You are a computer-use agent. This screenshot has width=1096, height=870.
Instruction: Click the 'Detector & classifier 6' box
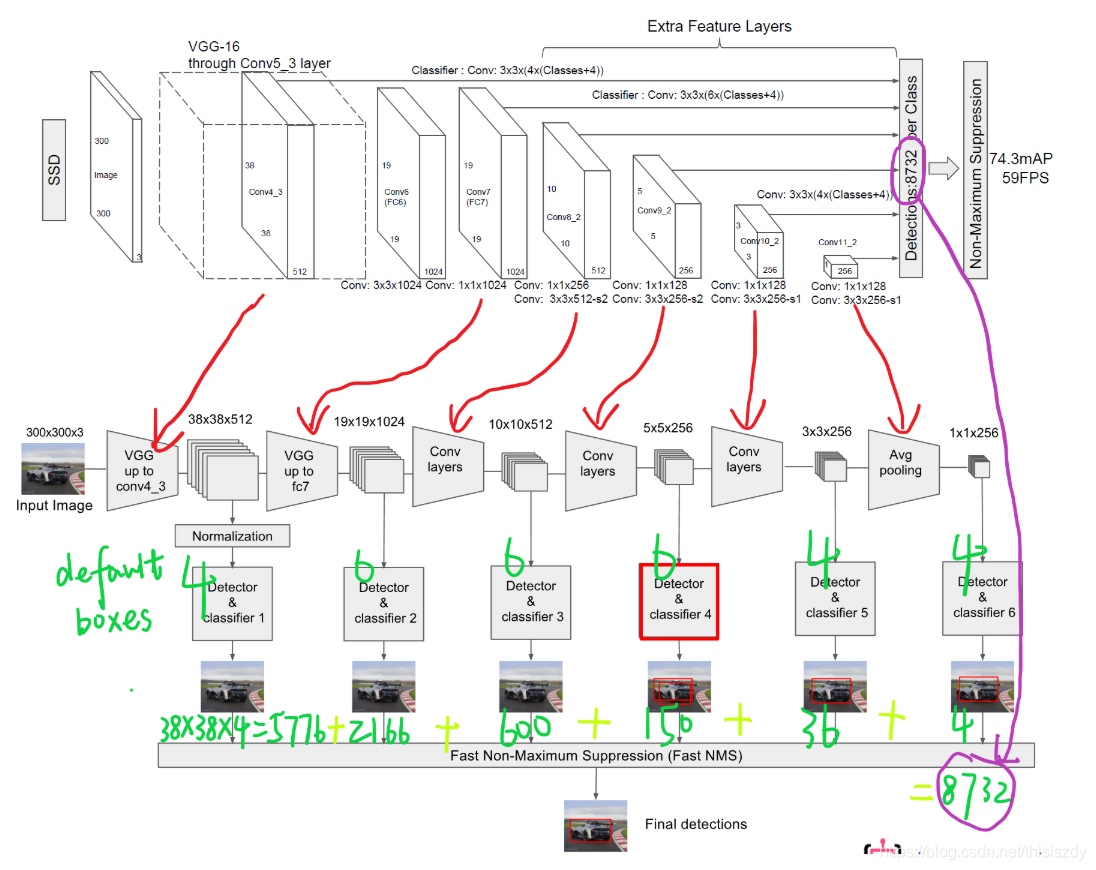point(982,598)
